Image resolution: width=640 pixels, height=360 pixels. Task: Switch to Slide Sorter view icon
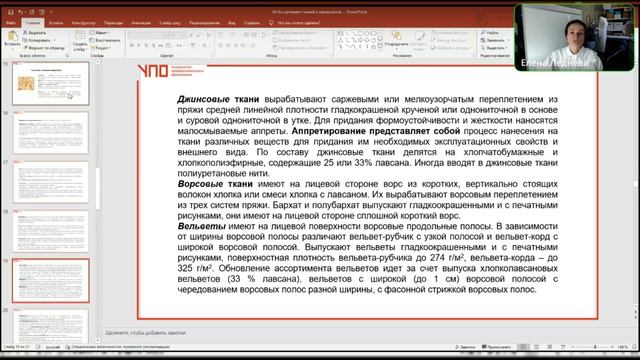point(537,347)
